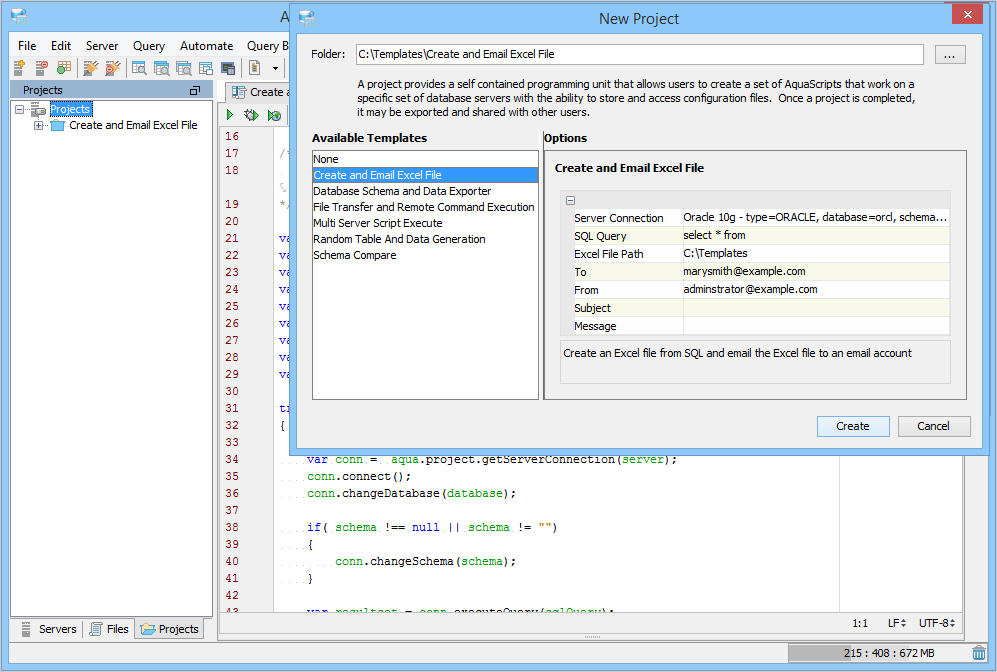The width and height of the screenshot is (997, 672).
Task: Open the Automate menu
Action: (206, 46)
